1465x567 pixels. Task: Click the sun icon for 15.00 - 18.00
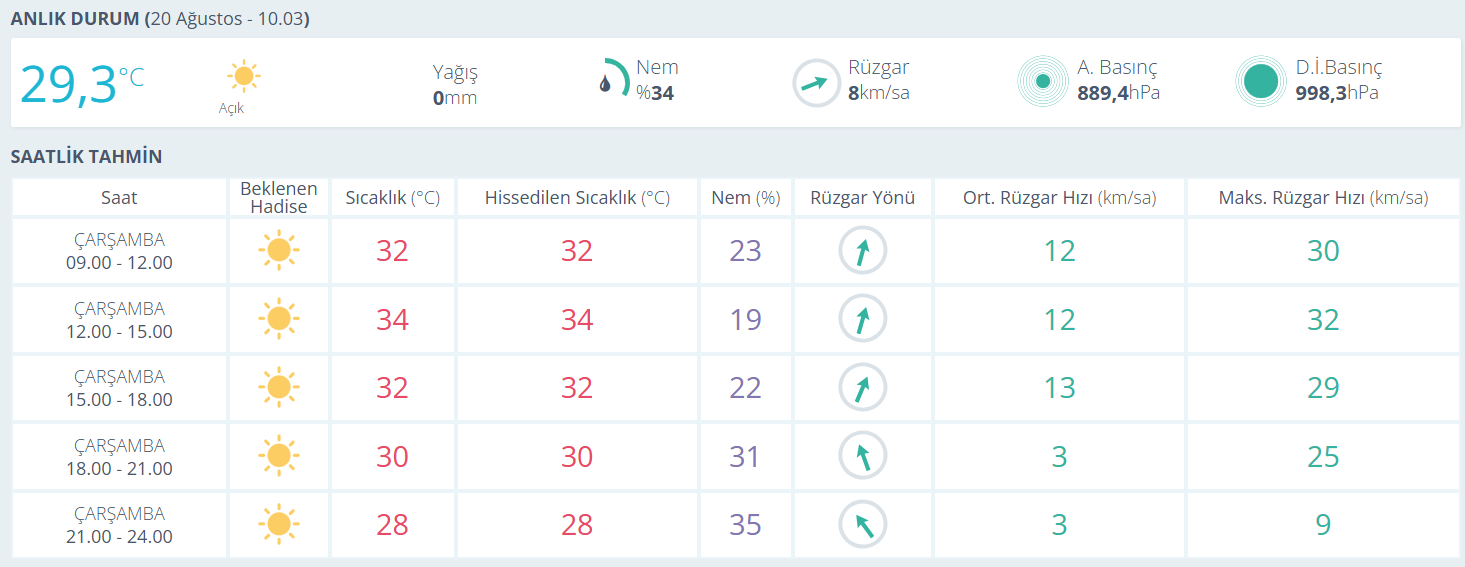(x=278, y=388)
